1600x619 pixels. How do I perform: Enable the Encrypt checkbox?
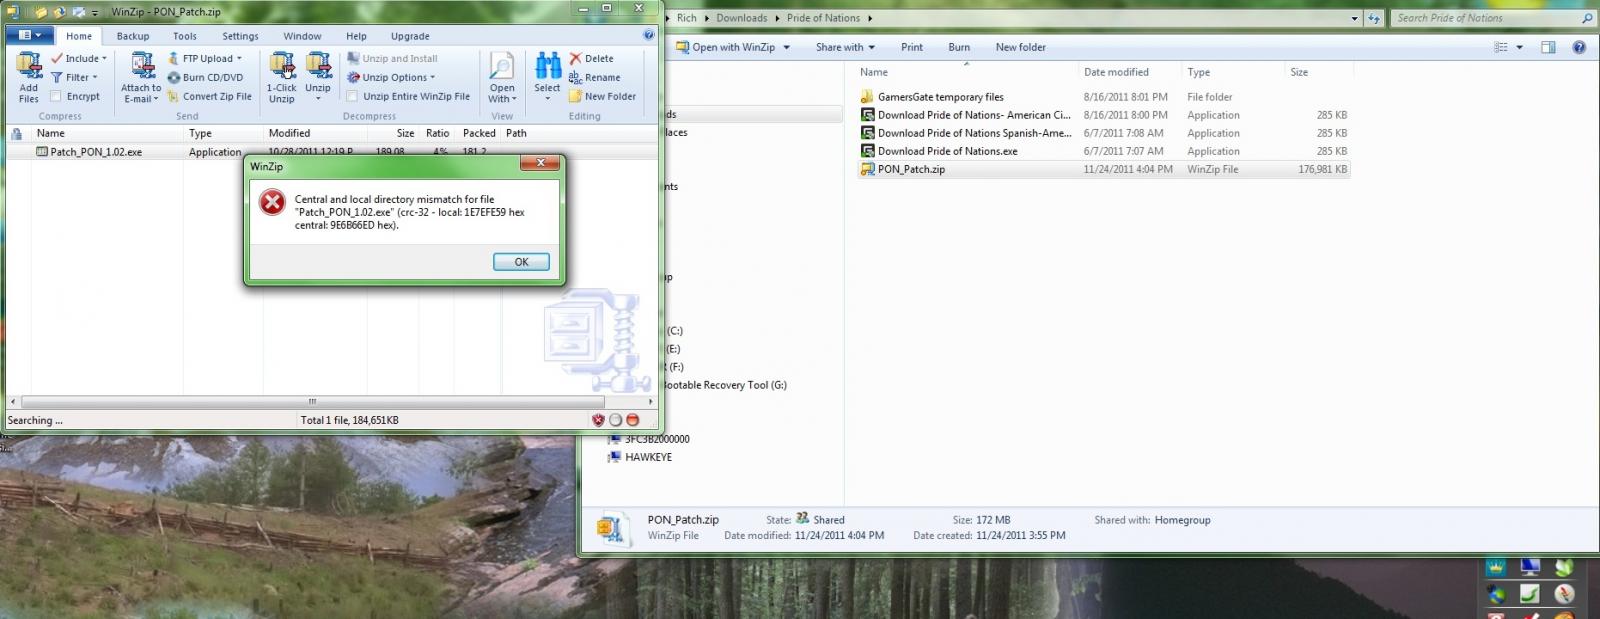56,96
